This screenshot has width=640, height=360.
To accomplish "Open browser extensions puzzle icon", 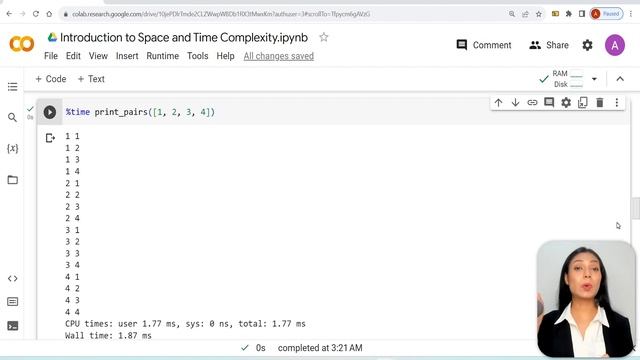I will click(569, 14).
